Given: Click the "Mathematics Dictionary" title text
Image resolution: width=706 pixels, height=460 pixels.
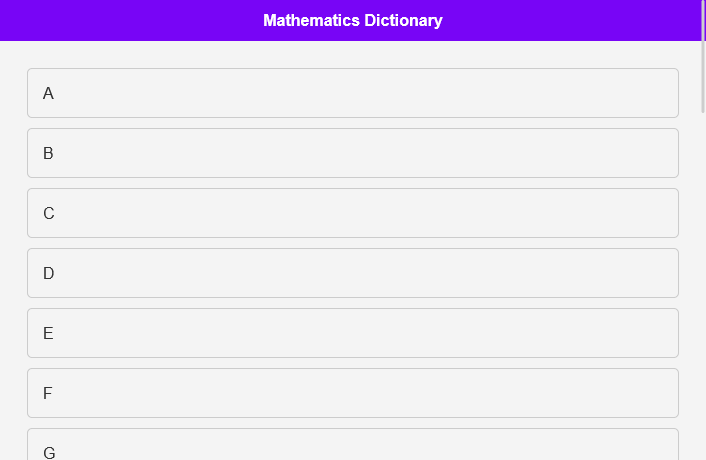Looking at the screenshot, I should 352,20.
